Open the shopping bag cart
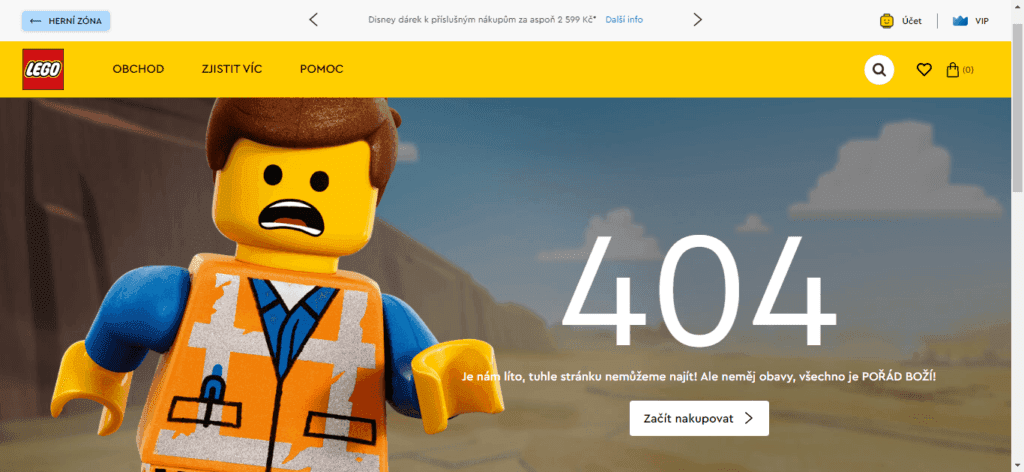The image size is (1024, 472). click(x=959, y=69)
